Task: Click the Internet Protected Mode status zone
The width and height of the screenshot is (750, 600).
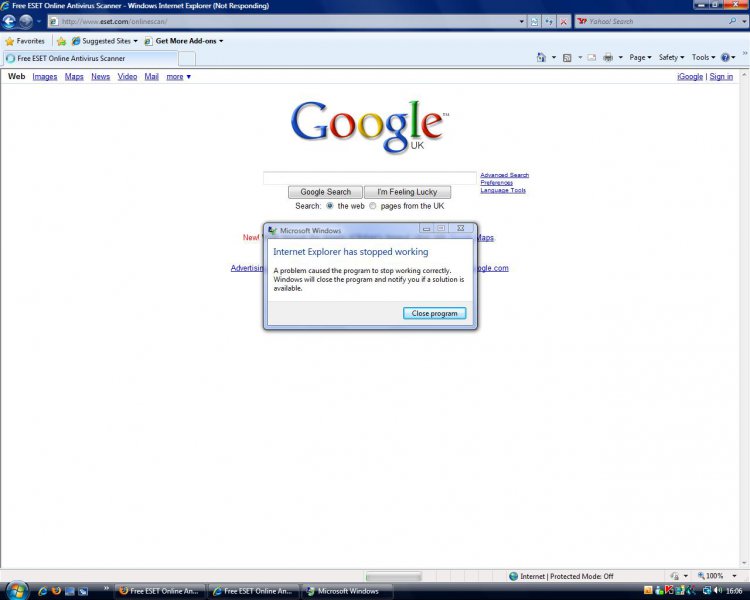Action: tap(562, 576)
